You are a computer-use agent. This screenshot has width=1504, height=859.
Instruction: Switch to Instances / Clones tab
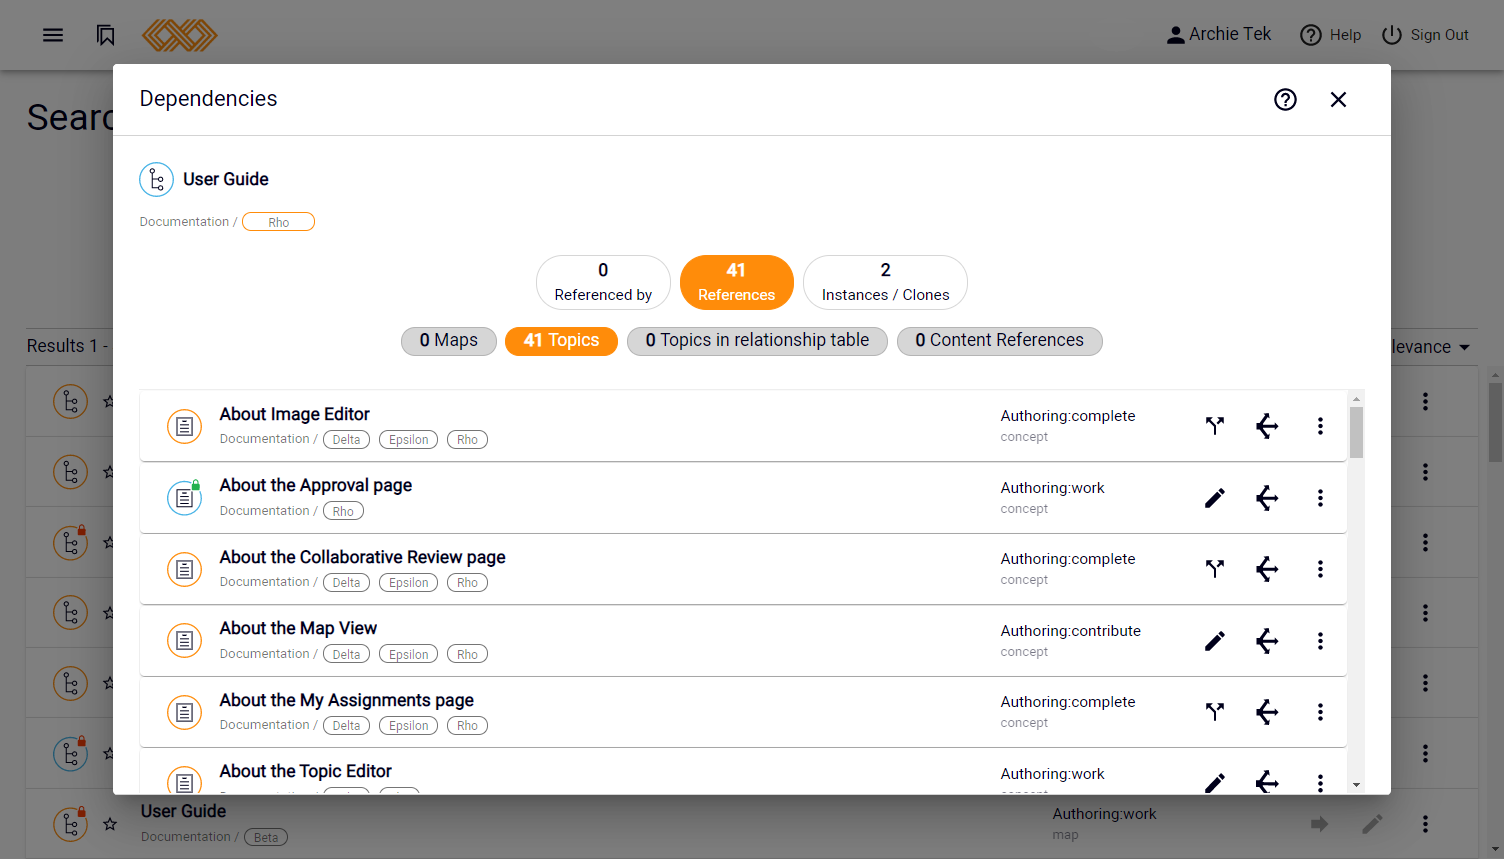[885, 282]
